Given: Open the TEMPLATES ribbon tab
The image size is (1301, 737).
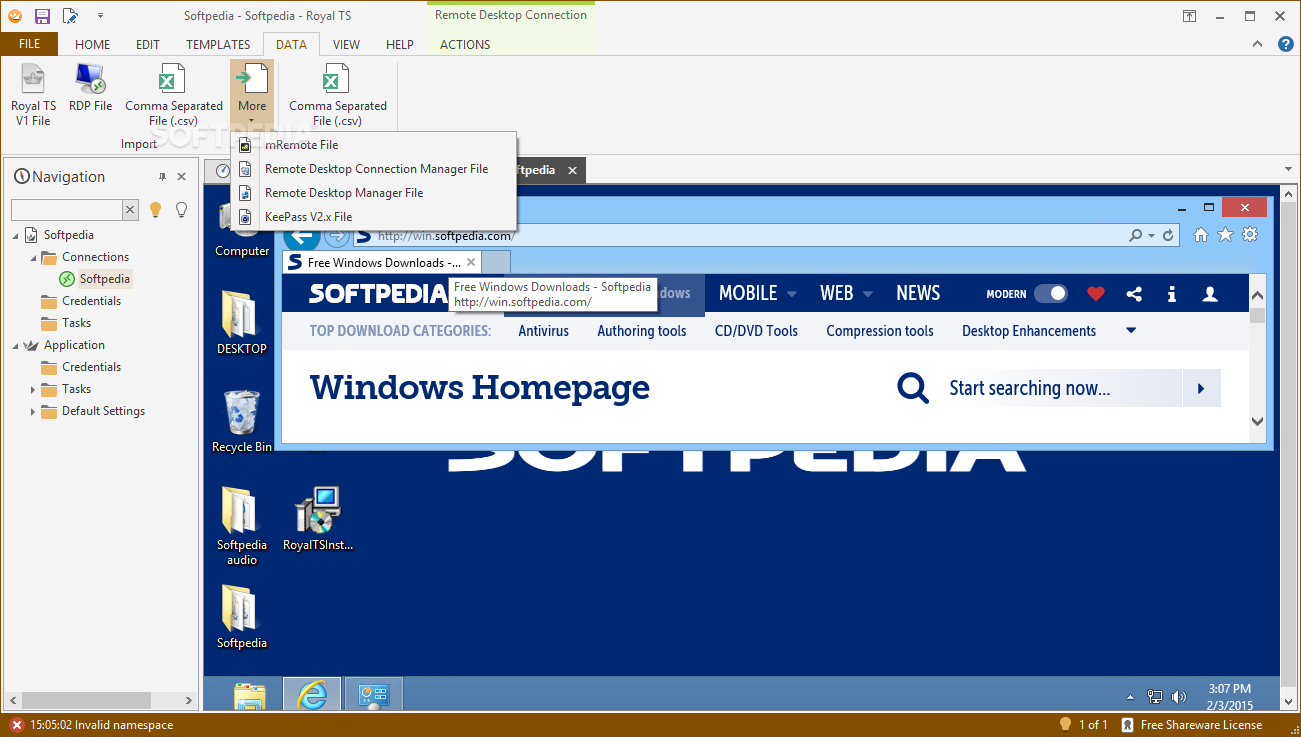Looking at the screenshot, I should point(218,44).
